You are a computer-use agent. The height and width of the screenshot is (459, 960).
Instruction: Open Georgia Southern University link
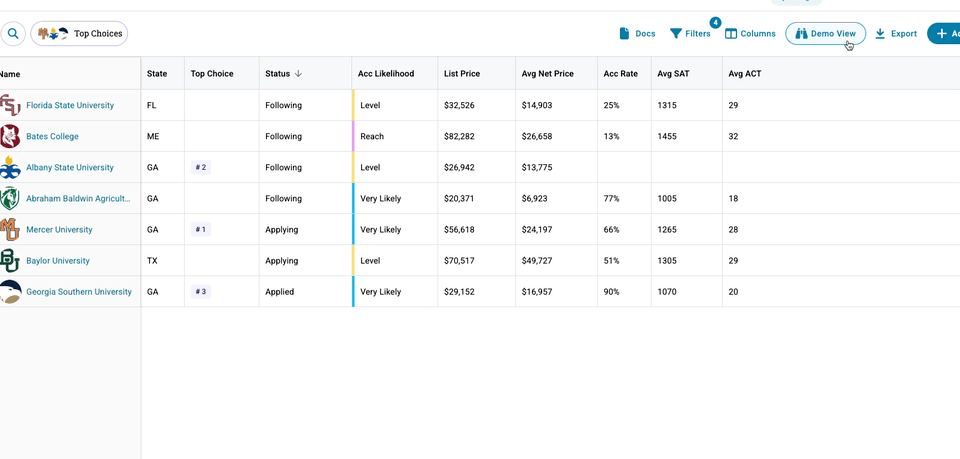79,292
